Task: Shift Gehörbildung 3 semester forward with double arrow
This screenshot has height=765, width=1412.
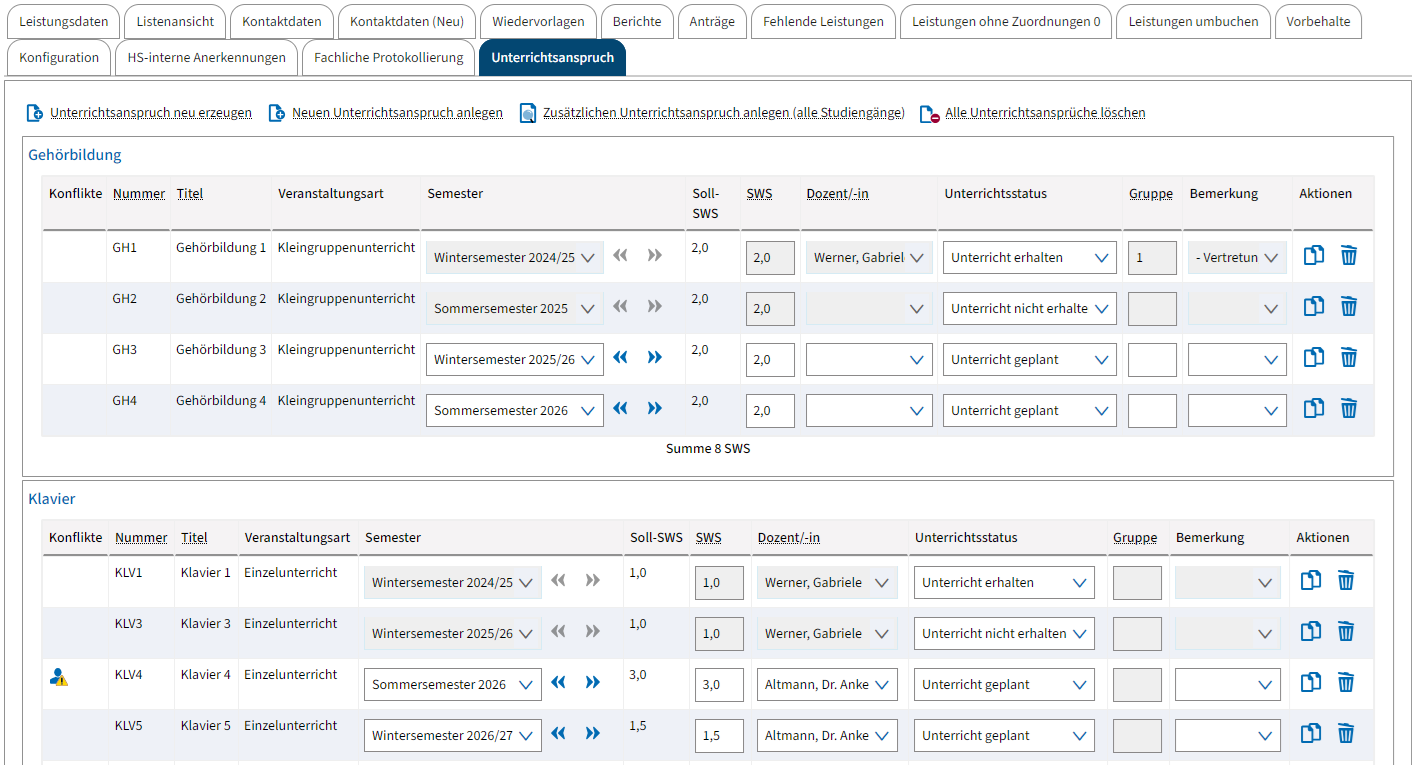Action: (654, 358)
